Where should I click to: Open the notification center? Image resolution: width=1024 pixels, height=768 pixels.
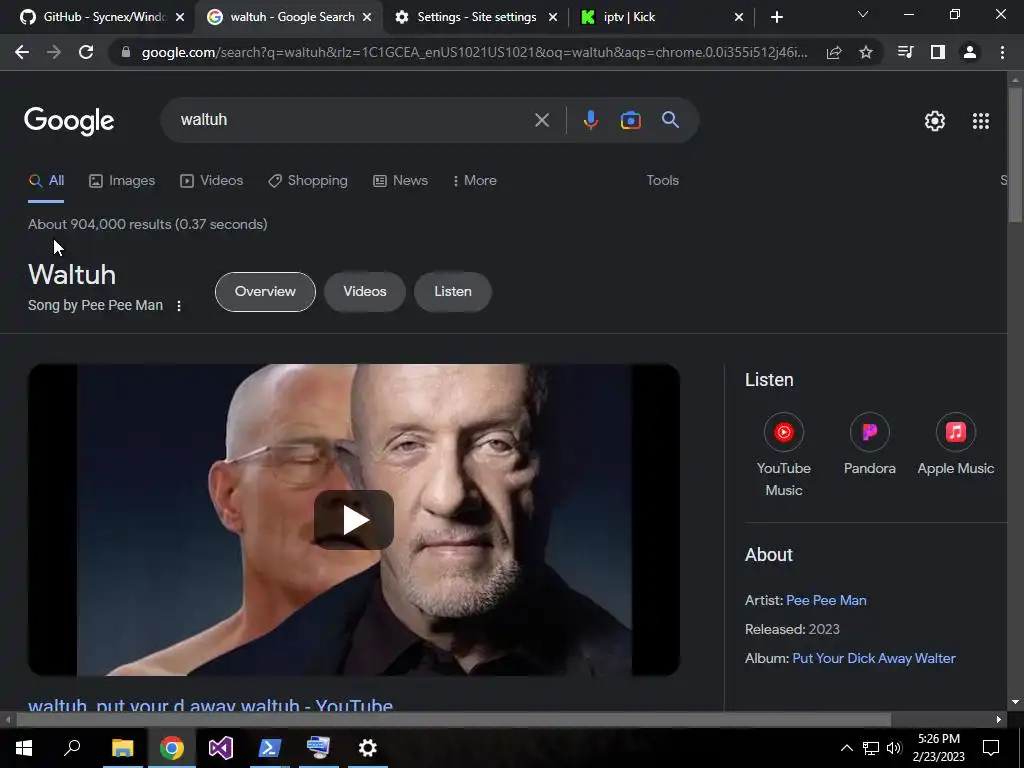coord(991,748)
